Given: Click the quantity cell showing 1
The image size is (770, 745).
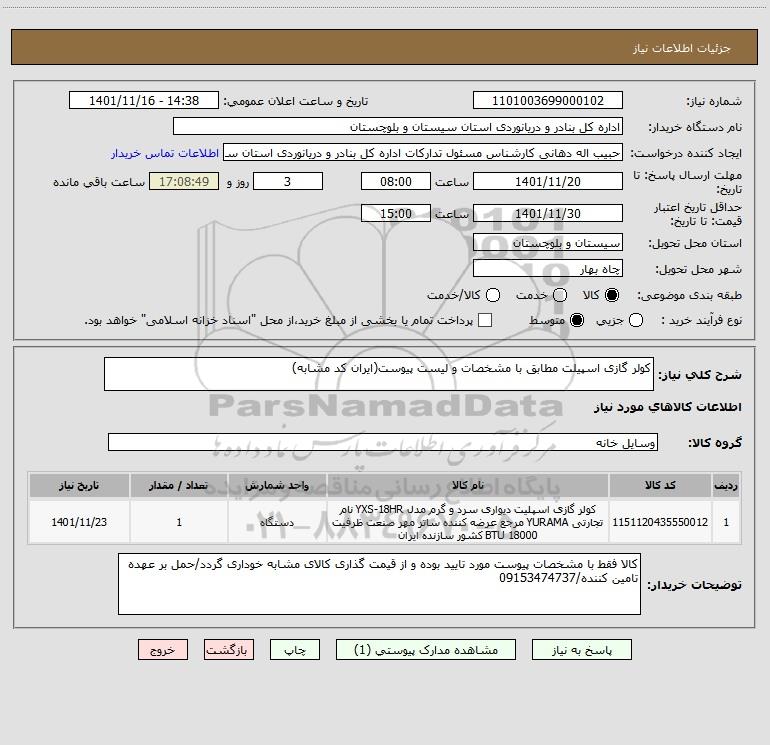Looking at the screenshot, I should click(179, 522).
